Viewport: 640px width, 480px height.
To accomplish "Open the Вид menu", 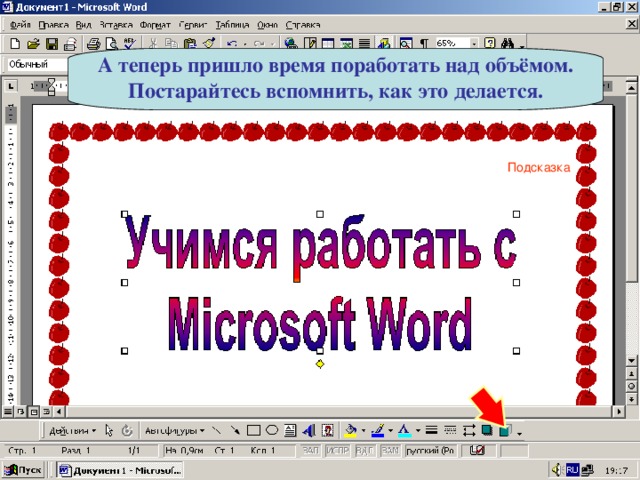I will [83, 25].
